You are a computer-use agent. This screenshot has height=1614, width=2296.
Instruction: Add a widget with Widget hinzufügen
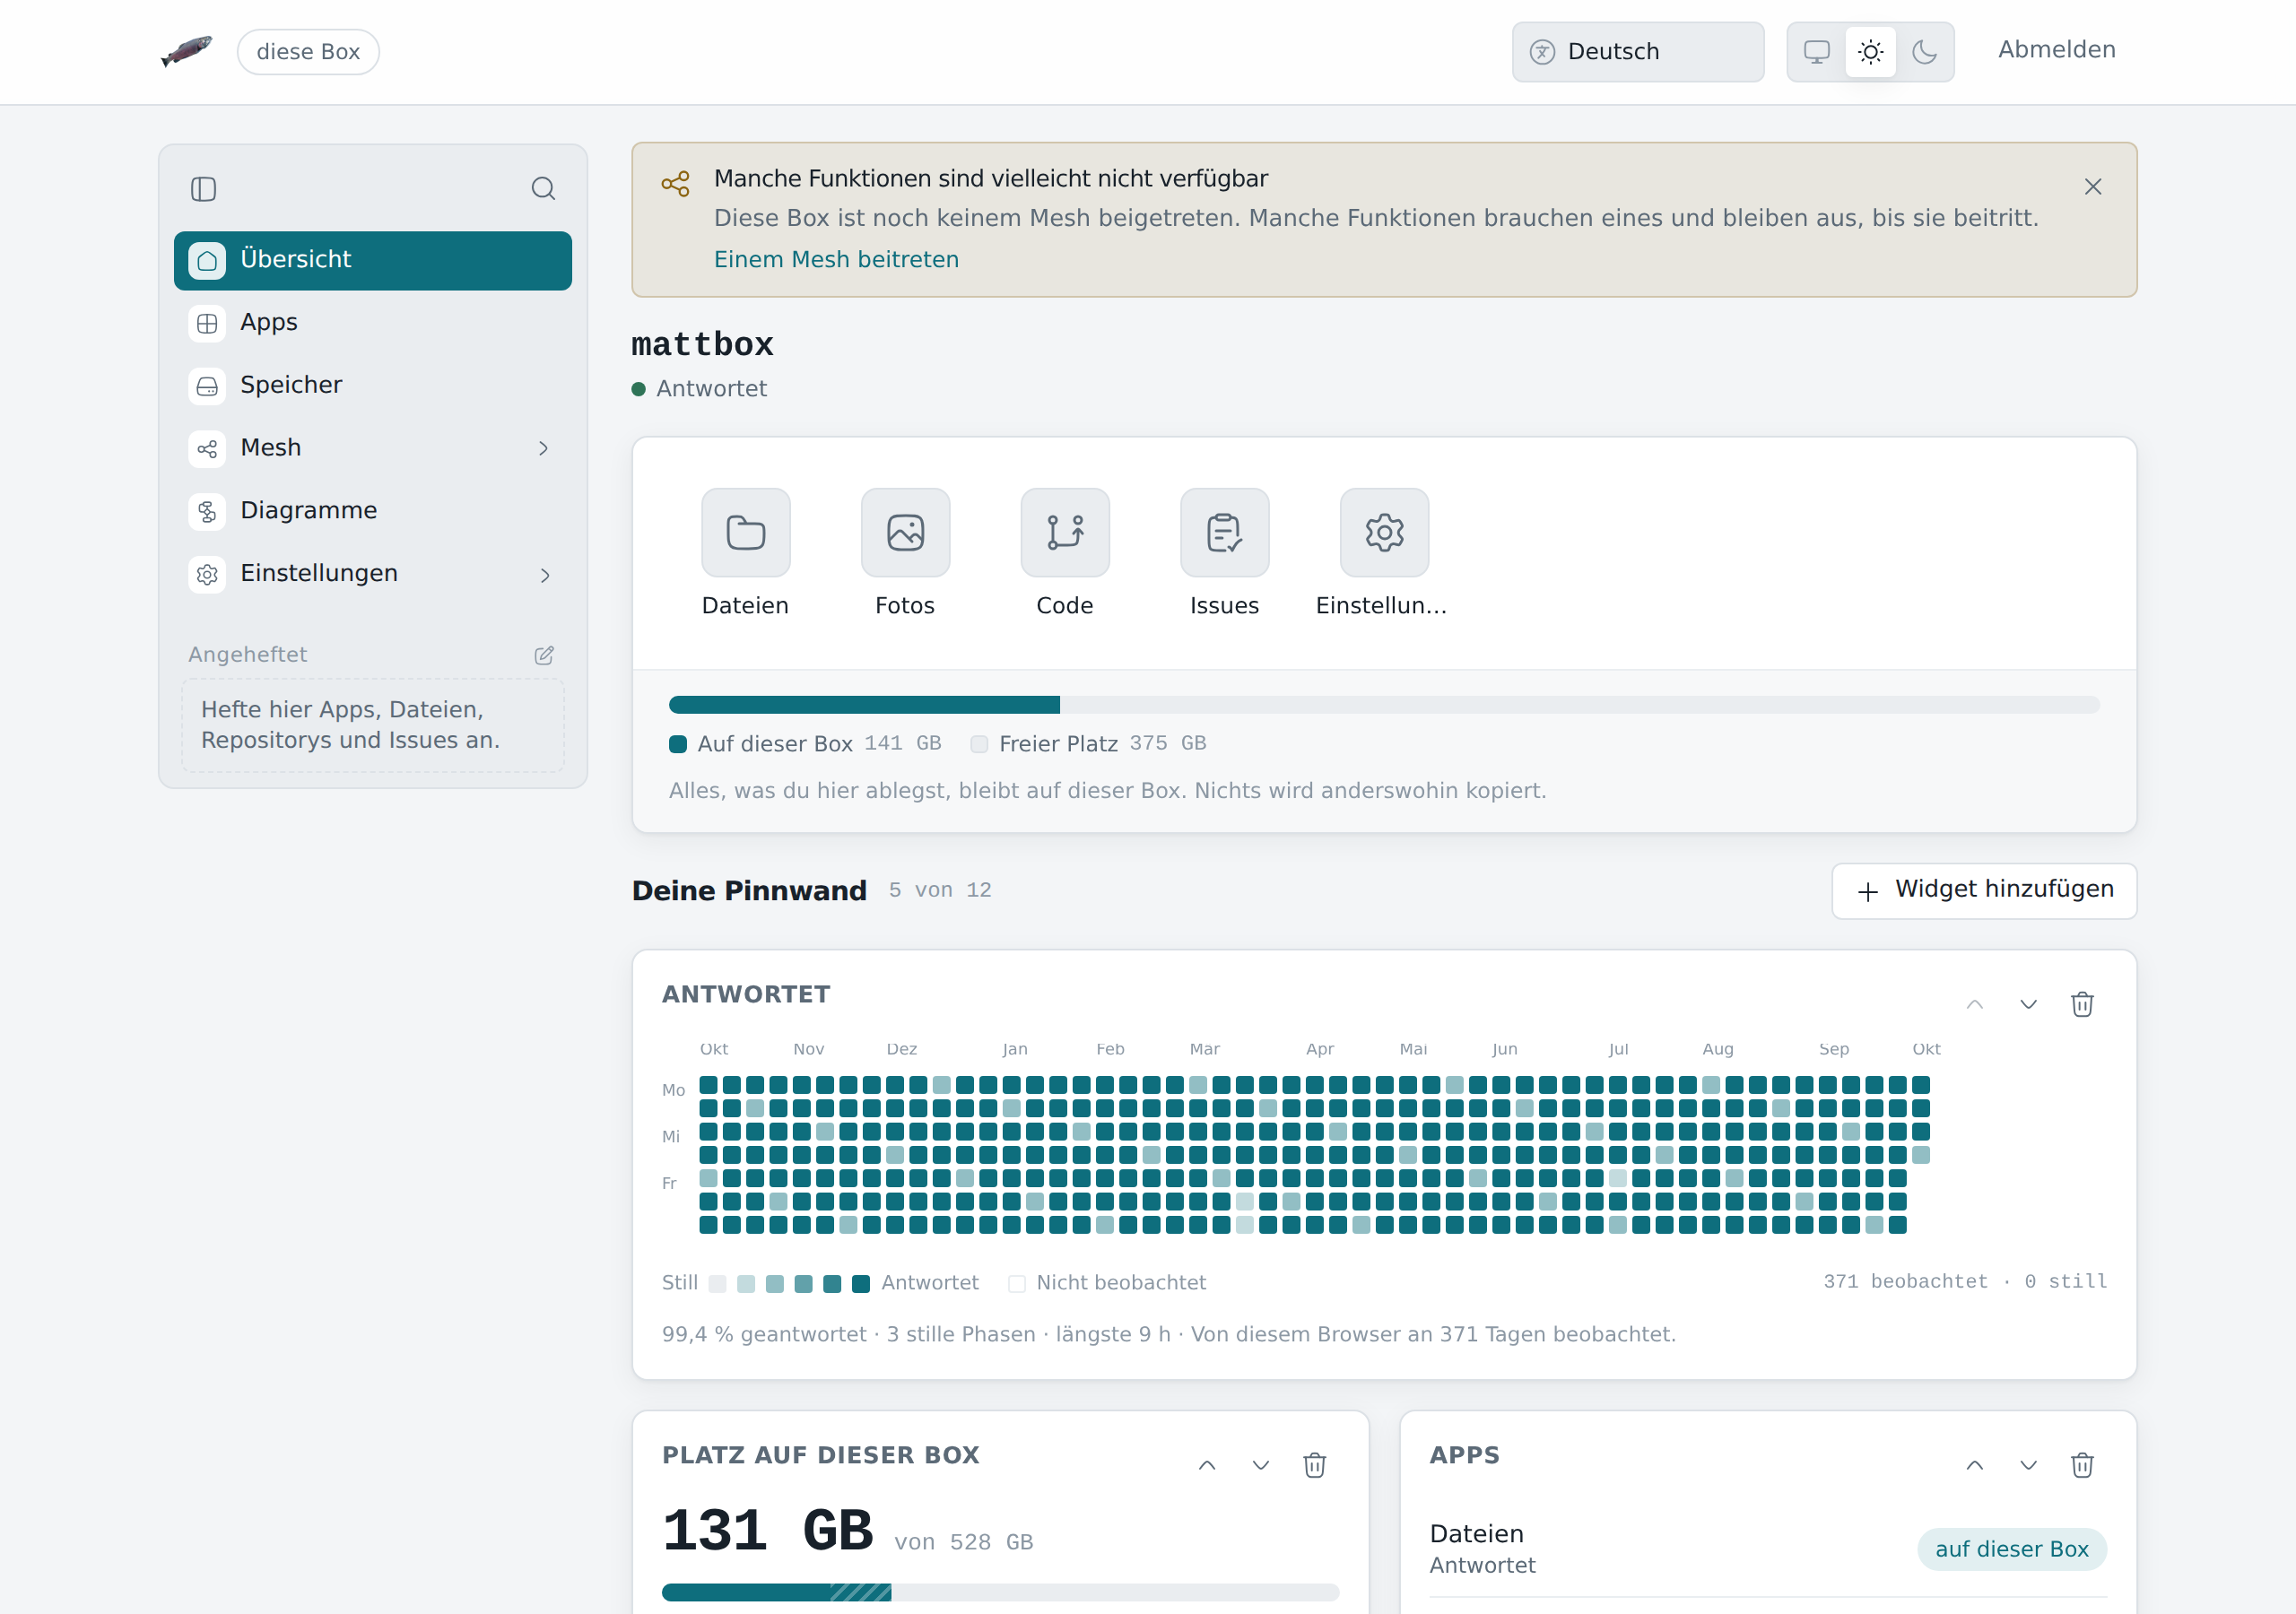tap(1984, 891)
